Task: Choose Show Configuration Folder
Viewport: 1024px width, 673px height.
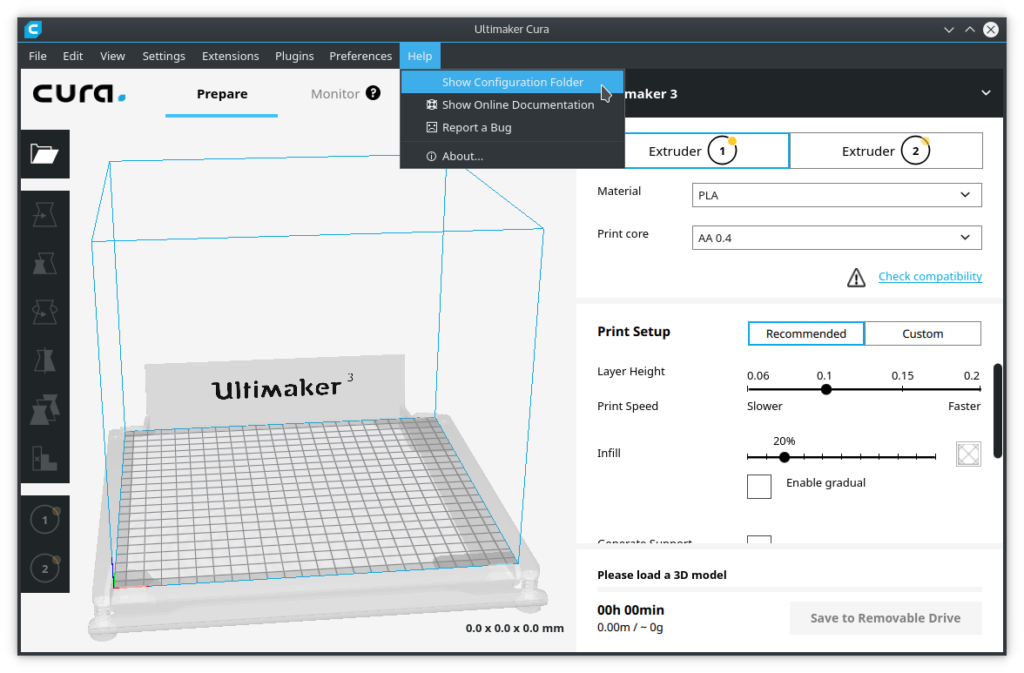Action: click(512, 82)
